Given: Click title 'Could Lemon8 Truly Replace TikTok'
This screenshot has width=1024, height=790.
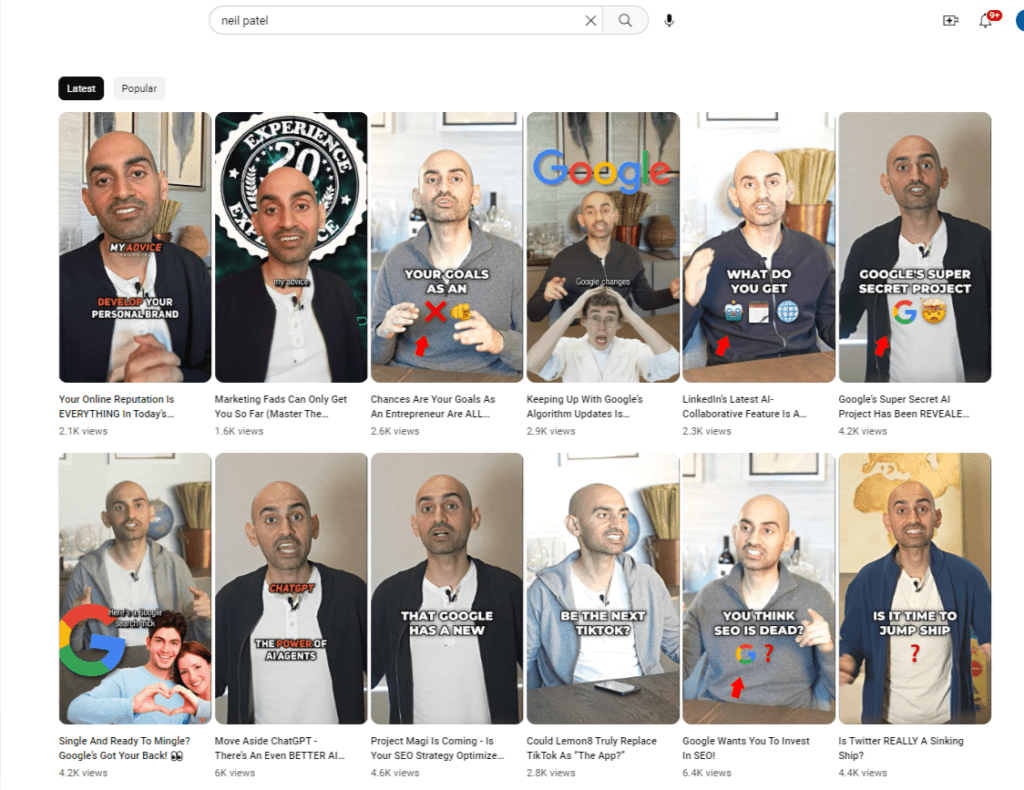Looking at the screenshot, I should pos(592,748).
